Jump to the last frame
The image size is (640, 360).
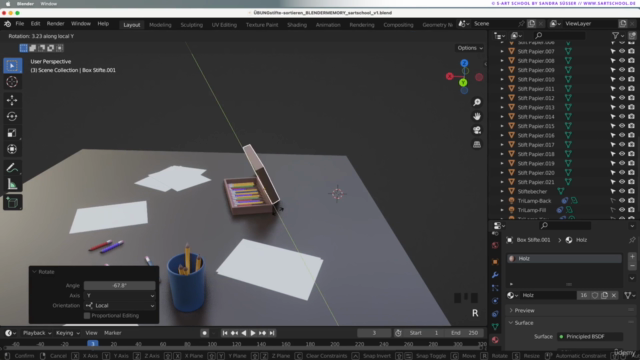point(272,333)
